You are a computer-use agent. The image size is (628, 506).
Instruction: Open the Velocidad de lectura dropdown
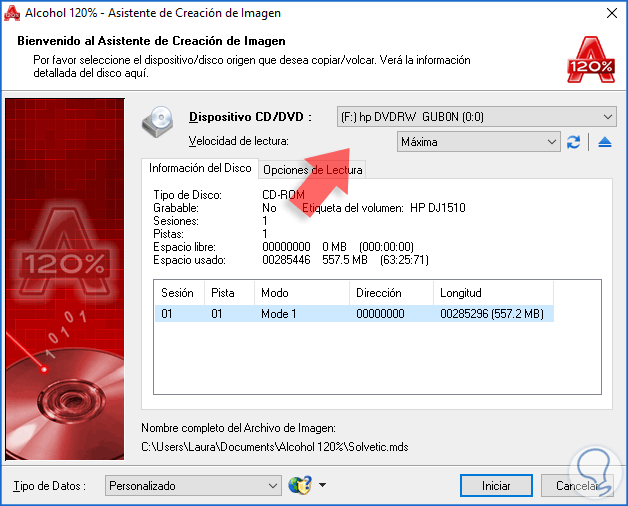coord(479,142)
